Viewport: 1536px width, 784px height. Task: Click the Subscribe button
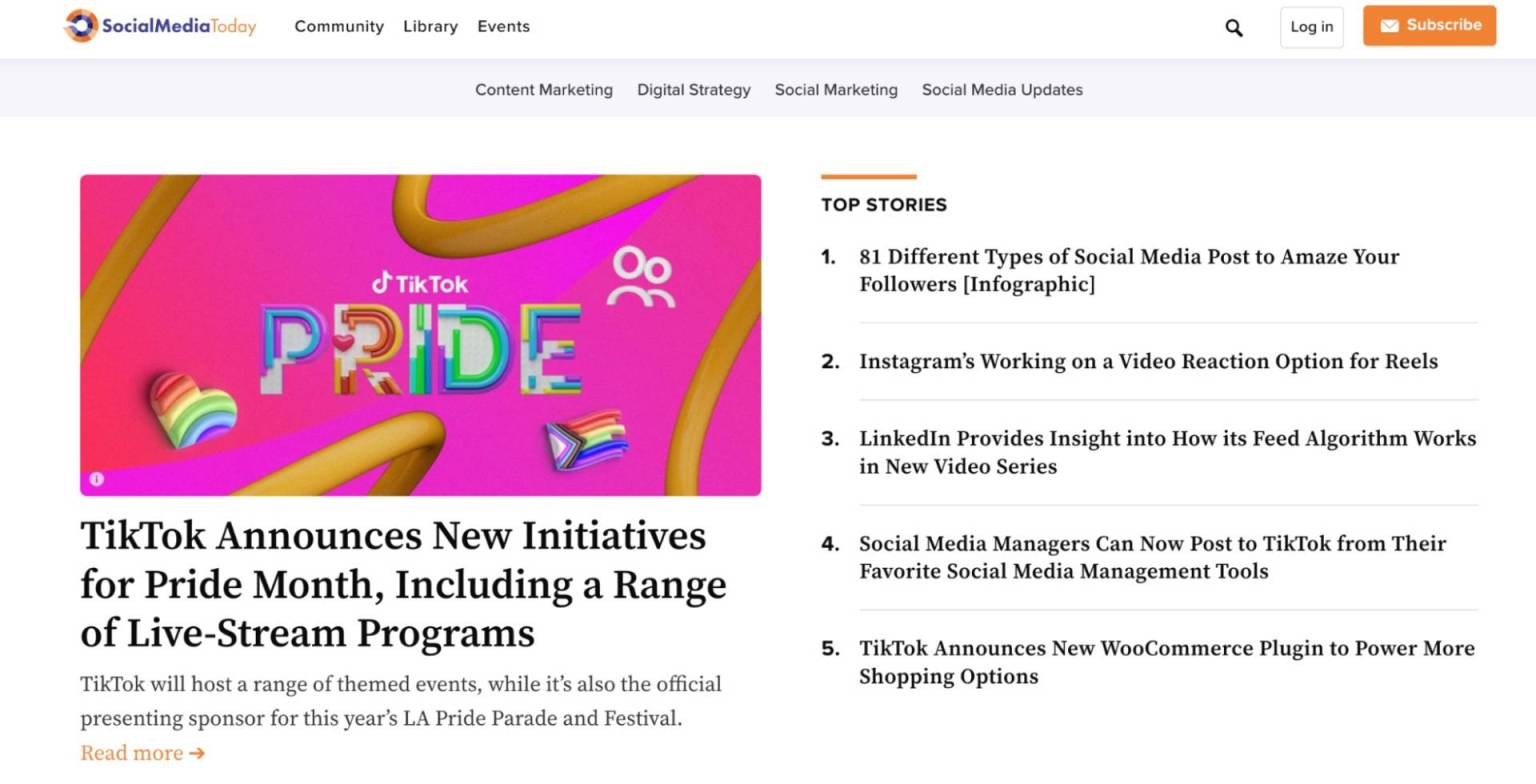1429,26
